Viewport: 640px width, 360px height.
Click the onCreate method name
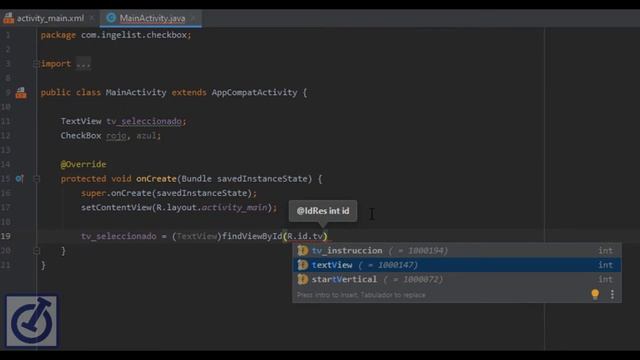[x=156, y=179]
